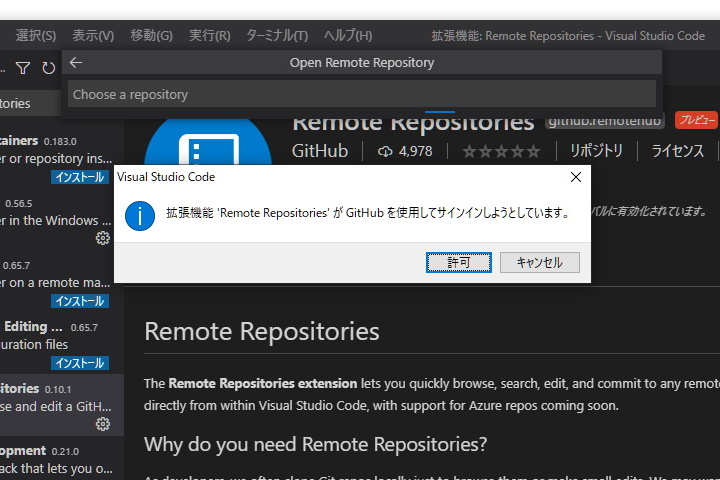Open the リポジトリ link

[x=596, y=151]
